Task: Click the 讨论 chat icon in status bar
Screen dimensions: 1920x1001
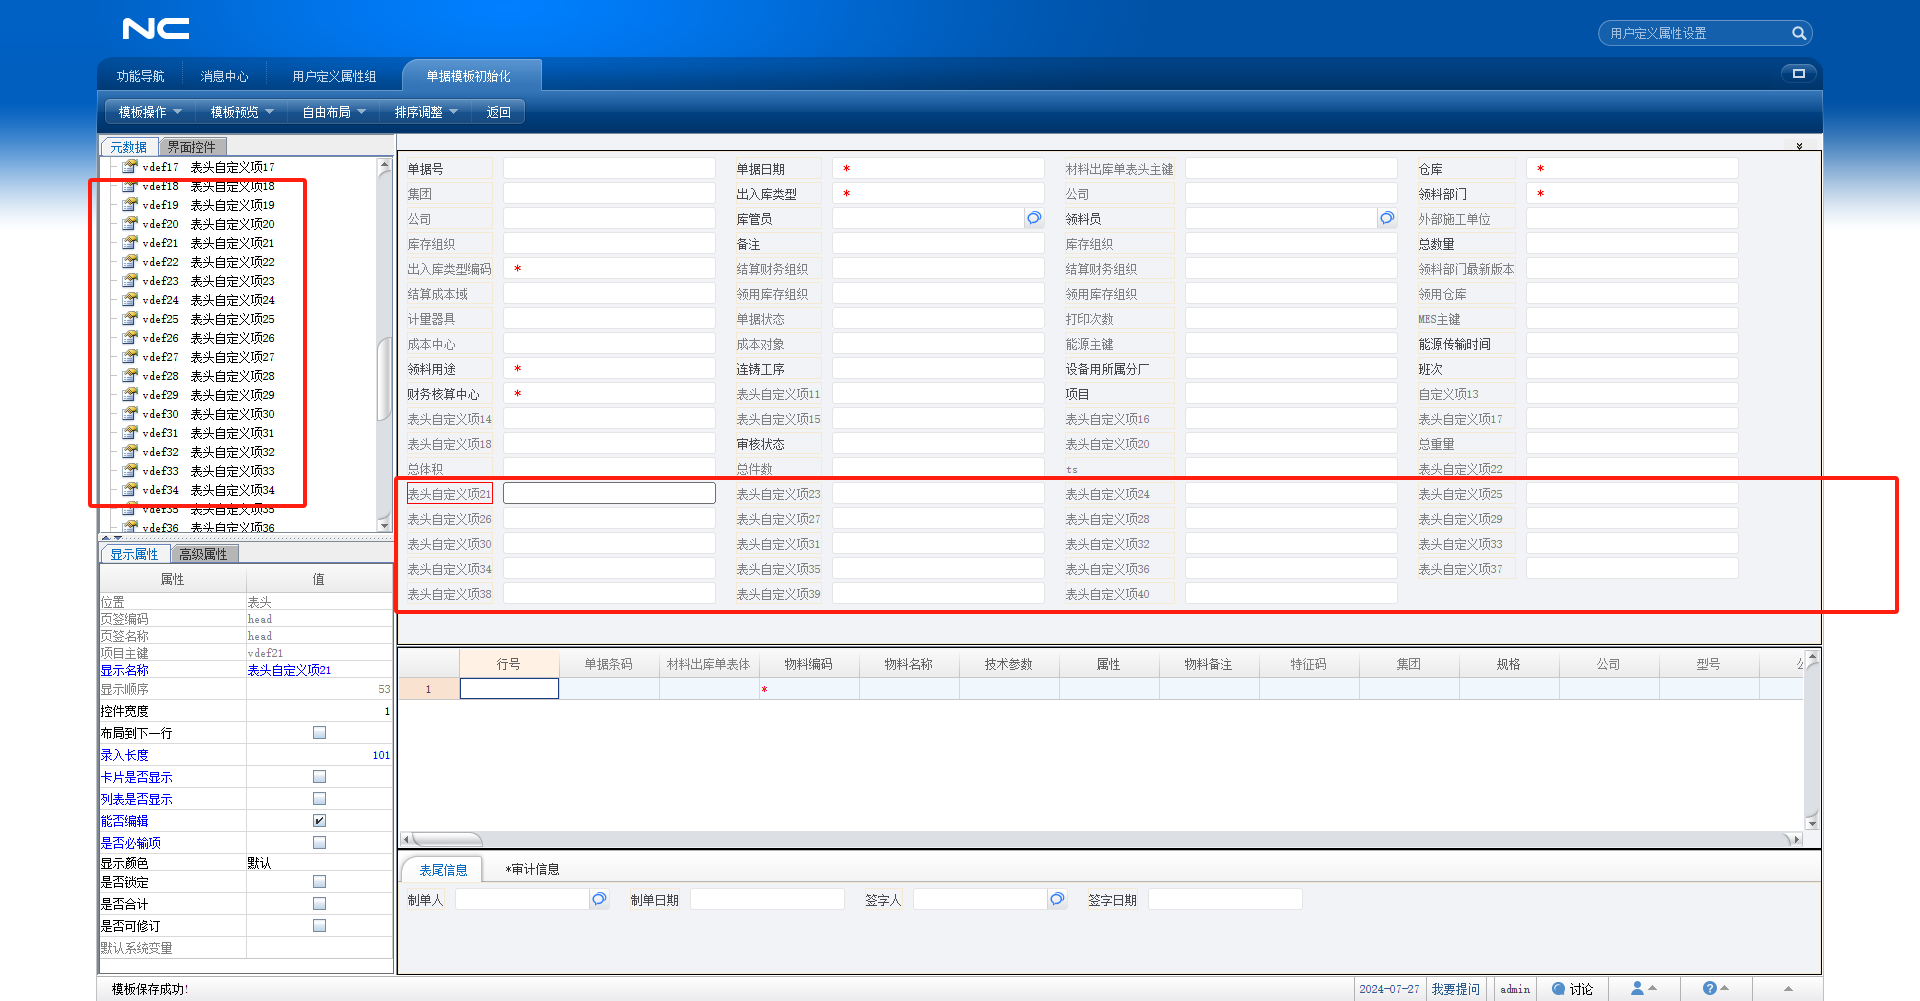Action: [1558, 989]
